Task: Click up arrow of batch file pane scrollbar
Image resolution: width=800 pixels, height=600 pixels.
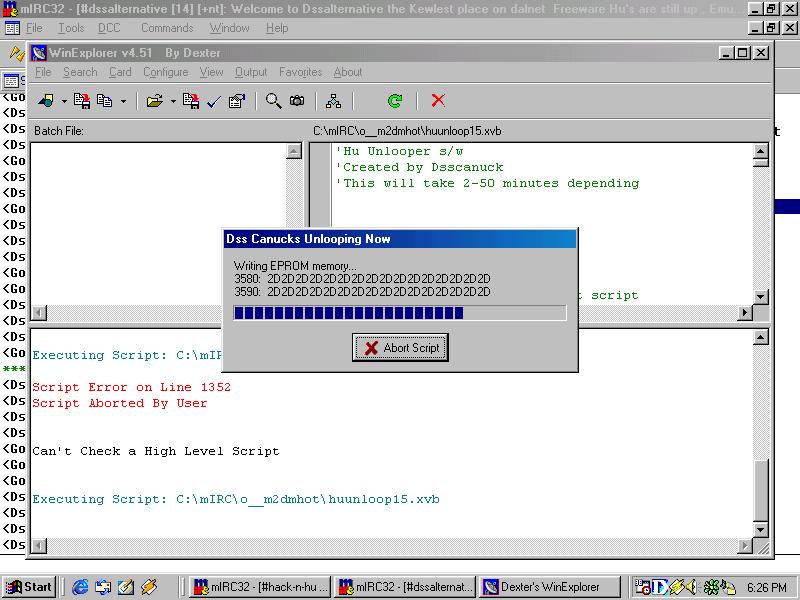Action: click(294, 151)
